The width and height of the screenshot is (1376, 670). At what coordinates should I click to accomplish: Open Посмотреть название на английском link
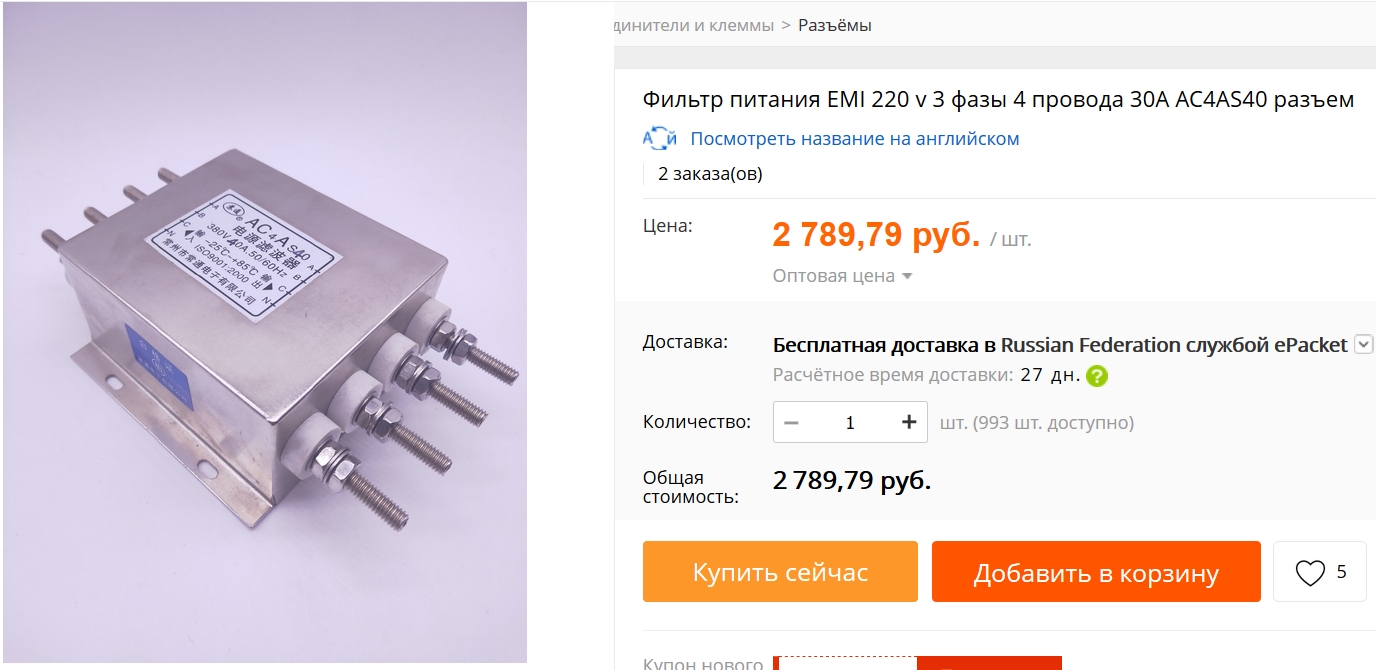[855, 139]
